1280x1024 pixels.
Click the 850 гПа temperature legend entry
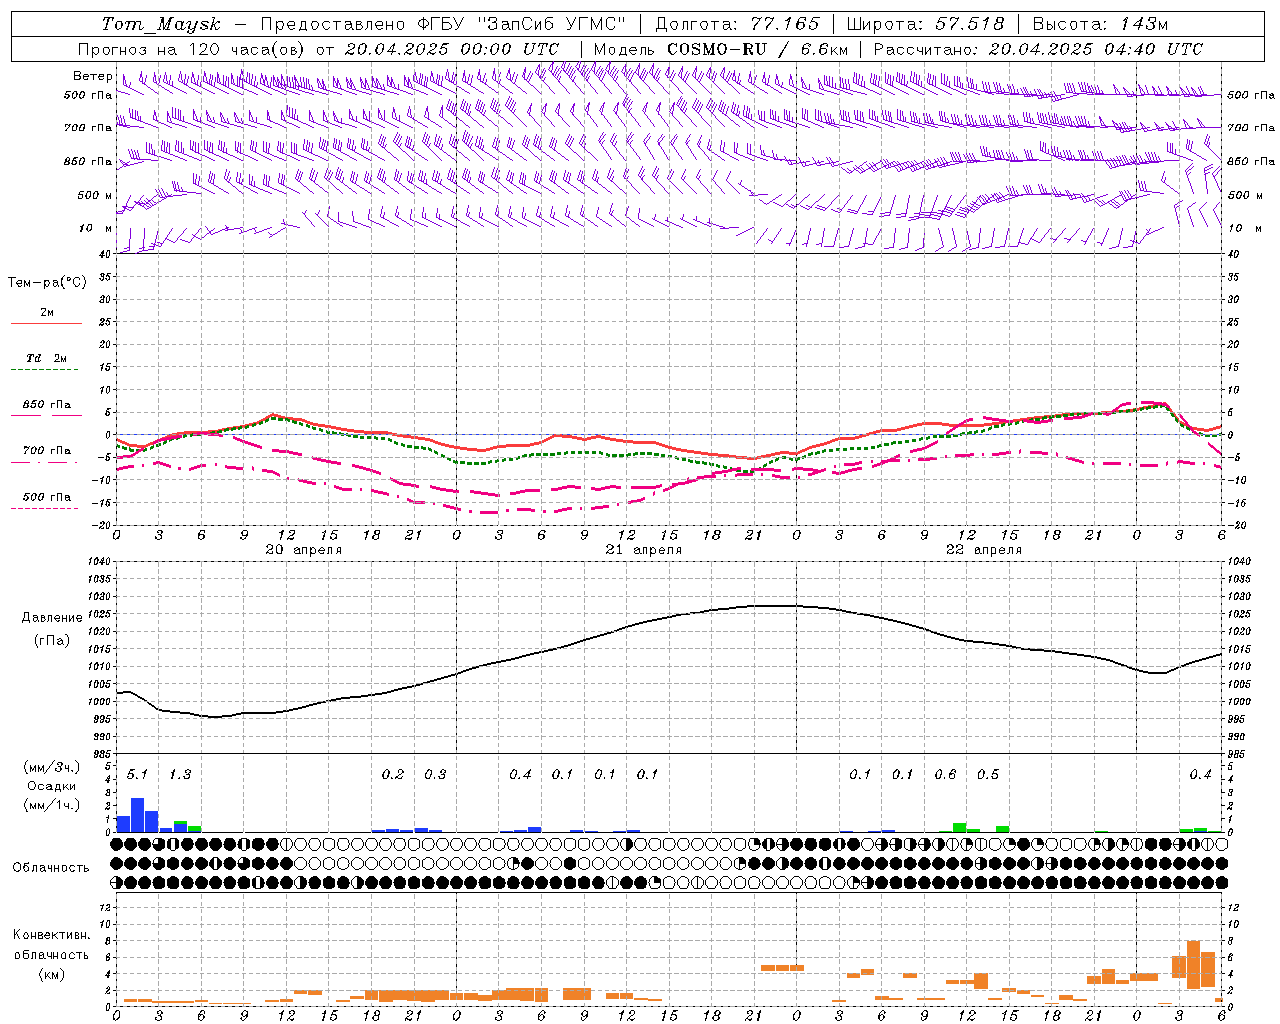click(x=46, y=408)
